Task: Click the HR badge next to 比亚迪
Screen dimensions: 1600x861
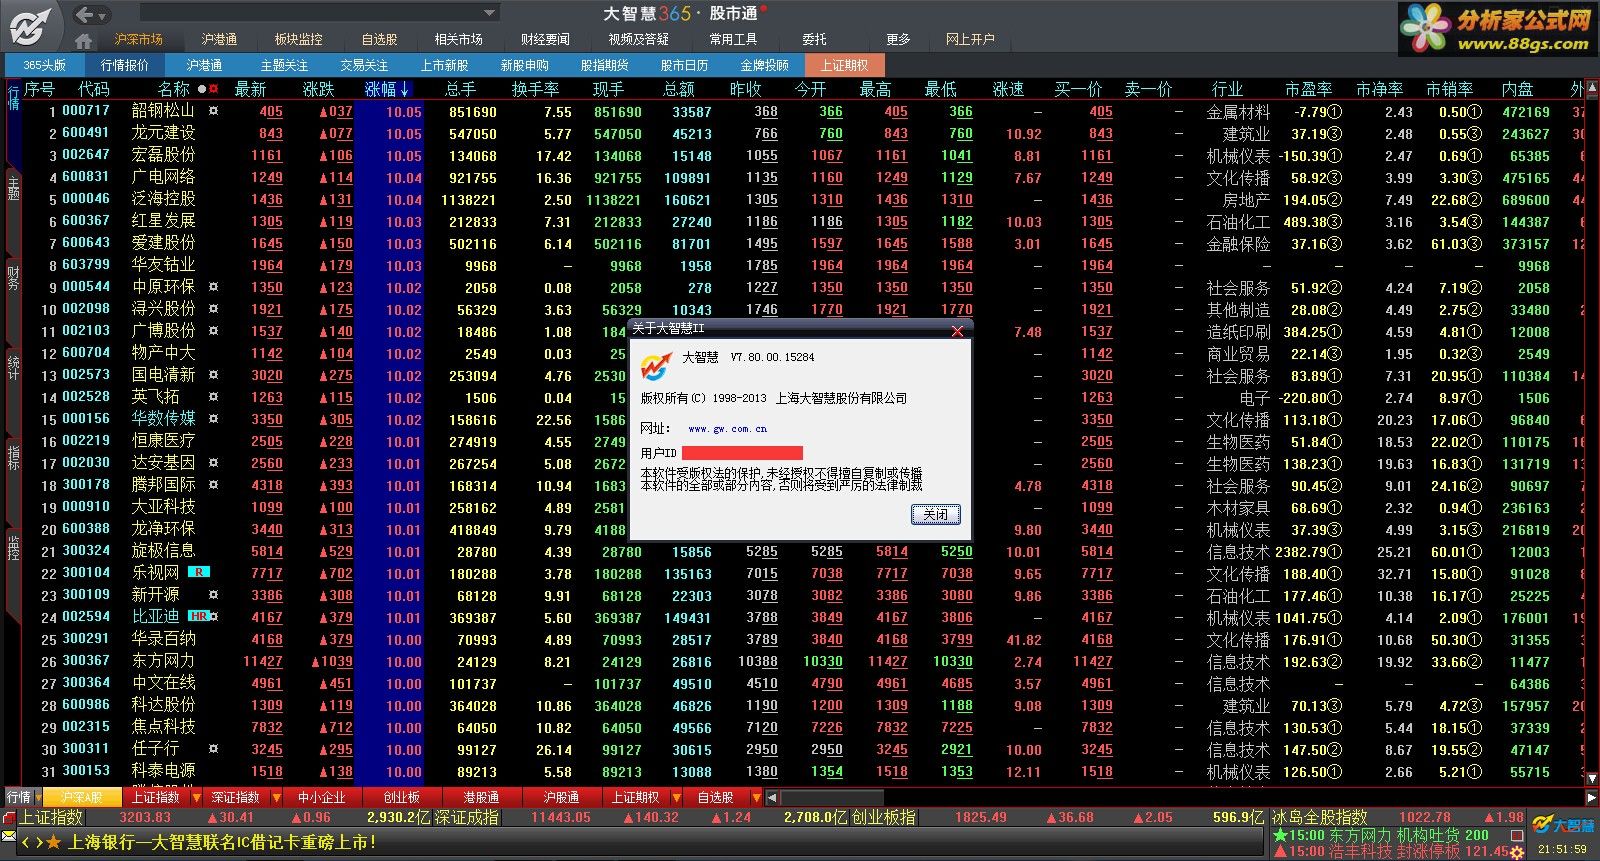Action: coord(198,617)
